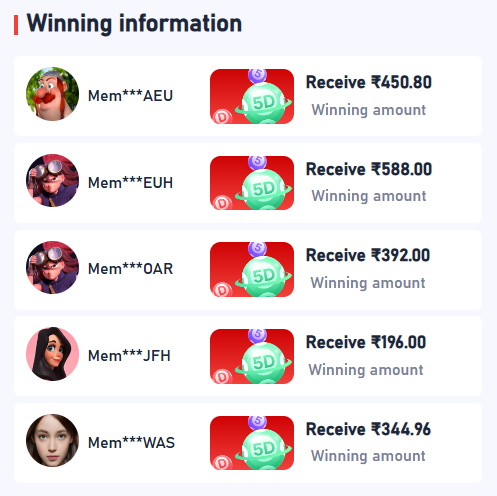Click the Winning information heading
Screen dimensions: 497x496
[x=134, y=24]
